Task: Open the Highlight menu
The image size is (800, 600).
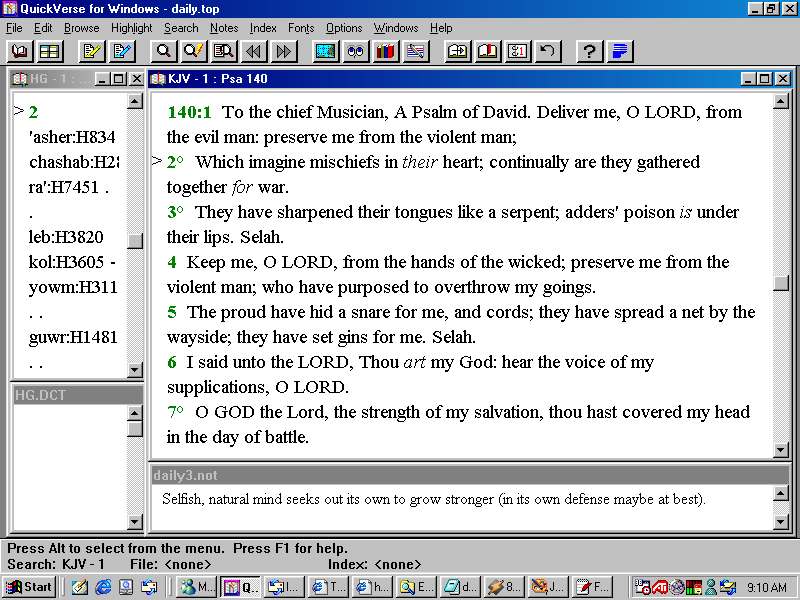Action: [132, 28]
